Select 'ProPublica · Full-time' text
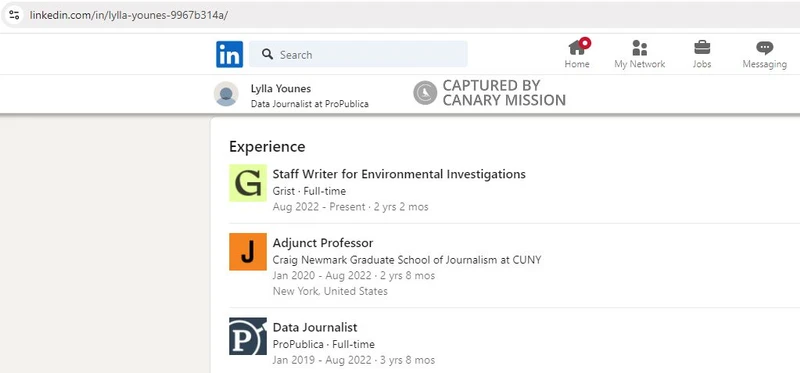The height and width of the screenshot is (373, 800). [x=323, y=344]
